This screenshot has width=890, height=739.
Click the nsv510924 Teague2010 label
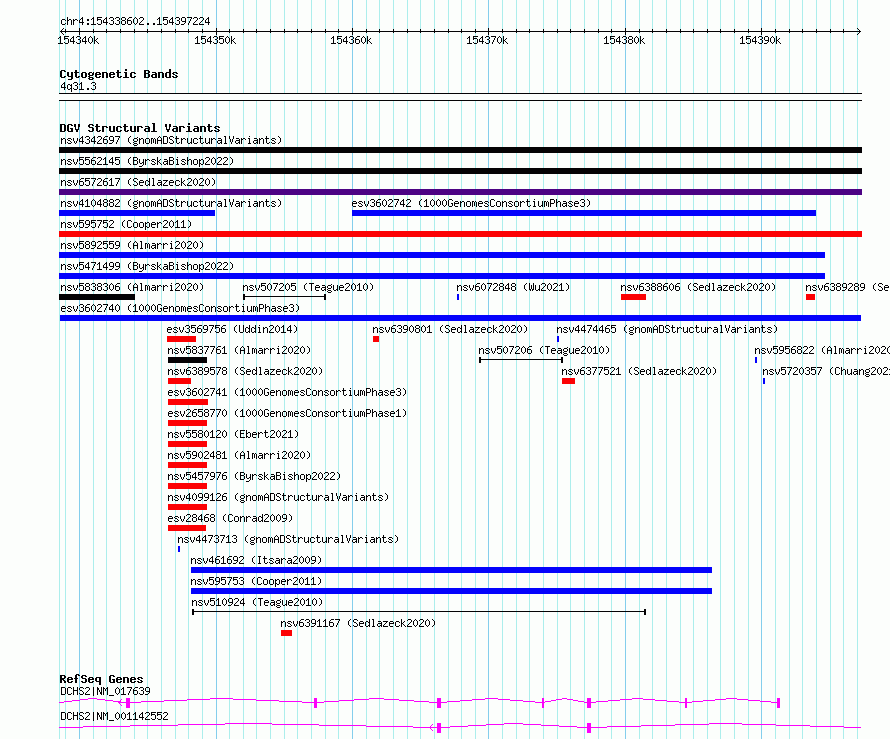(257, 602)
